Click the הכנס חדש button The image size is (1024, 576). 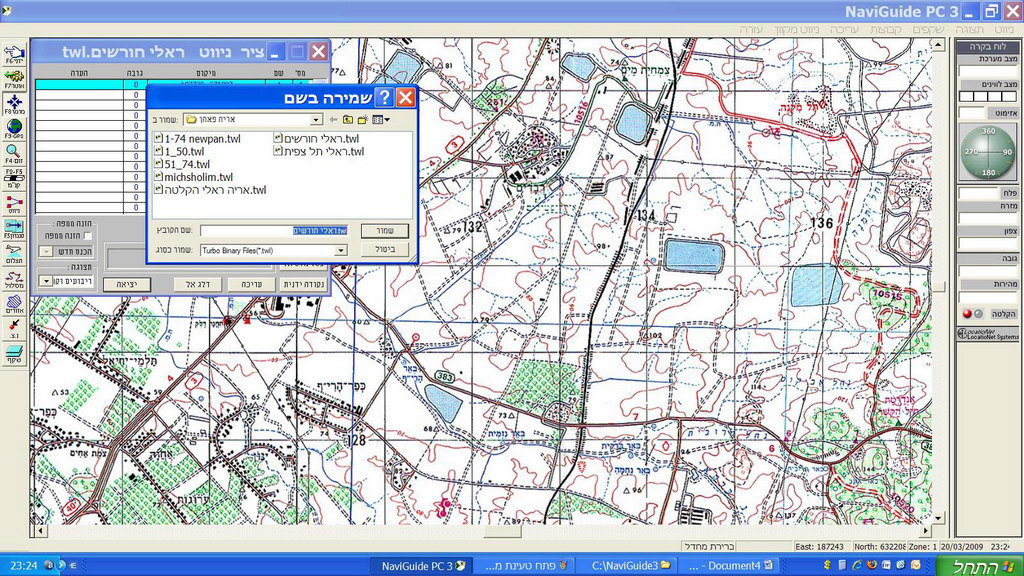point(74,251)
